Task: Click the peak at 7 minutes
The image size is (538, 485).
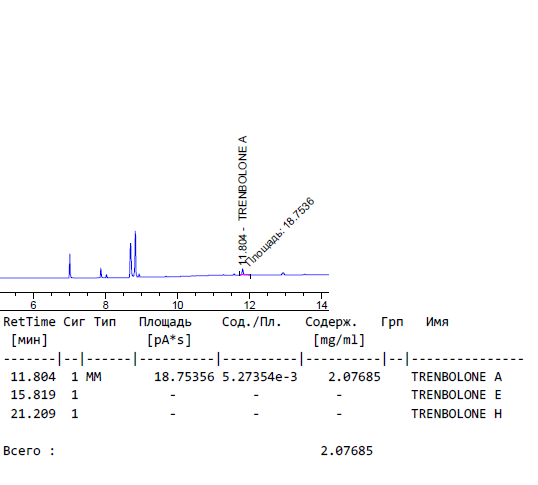Action: click(70, 265)
